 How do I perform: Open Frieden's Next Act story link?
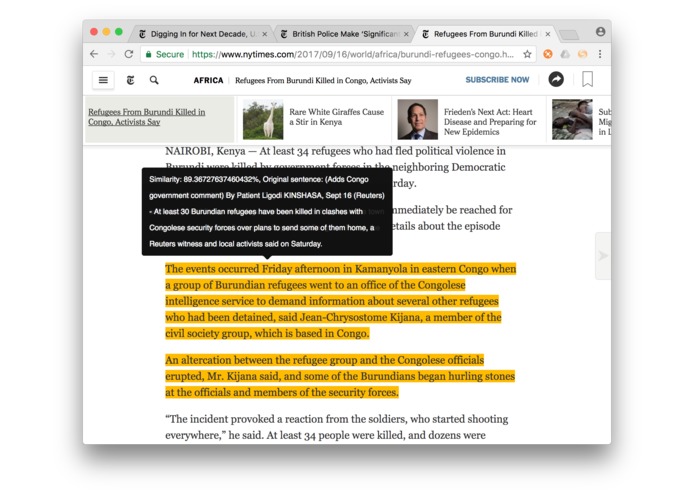pyautogui.click(x=490, y=122)
